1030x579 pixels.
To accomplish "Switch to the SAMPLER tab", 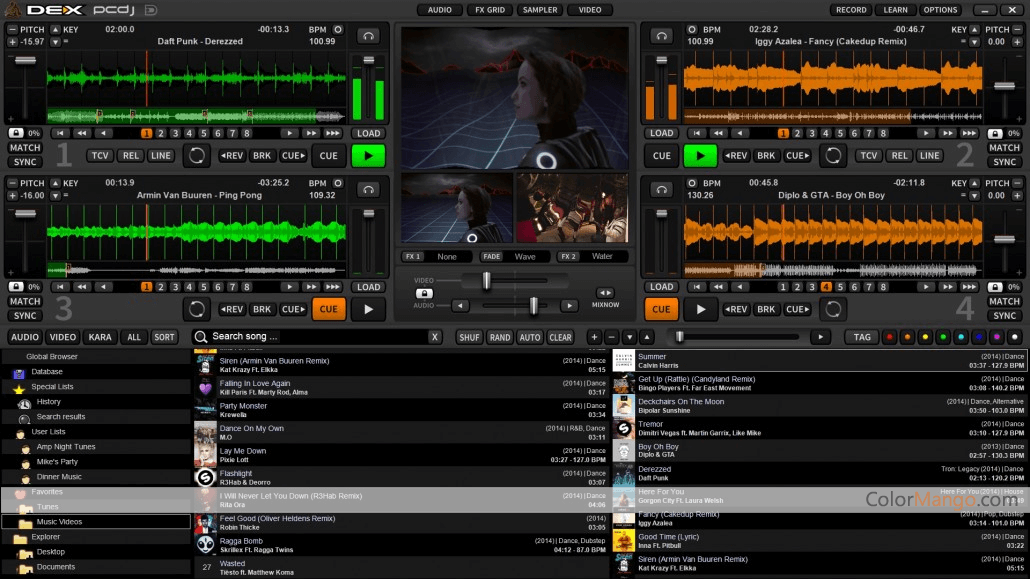I will (540, 10).
